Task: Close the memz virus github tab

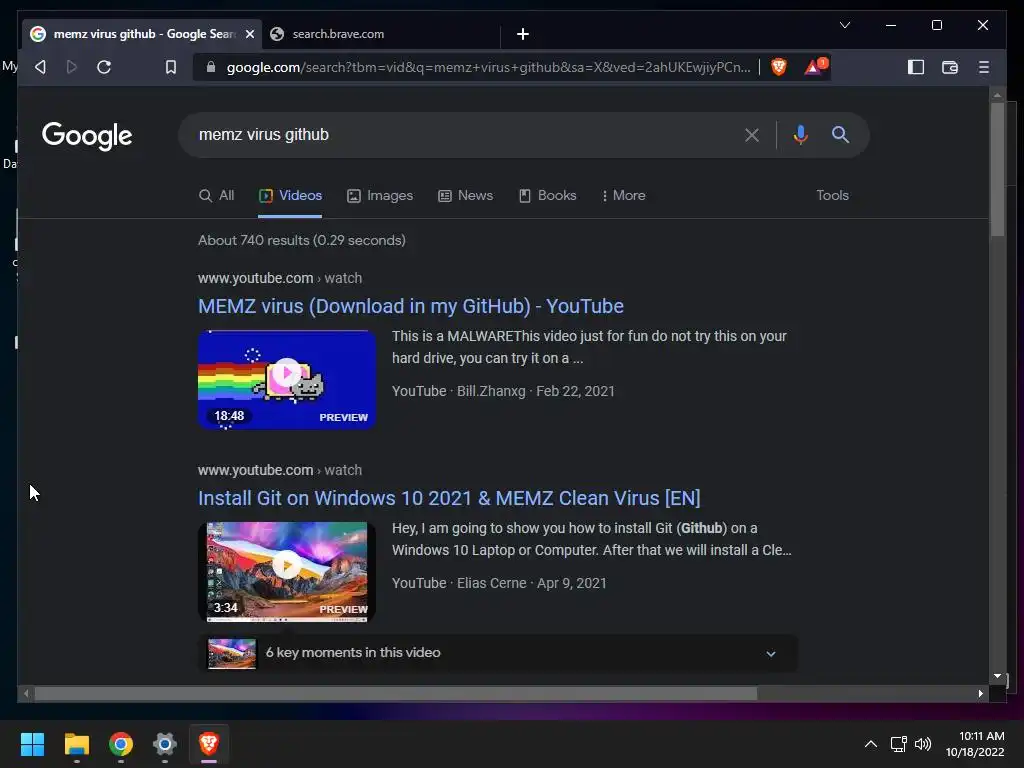Action: [x=249, y=34]
